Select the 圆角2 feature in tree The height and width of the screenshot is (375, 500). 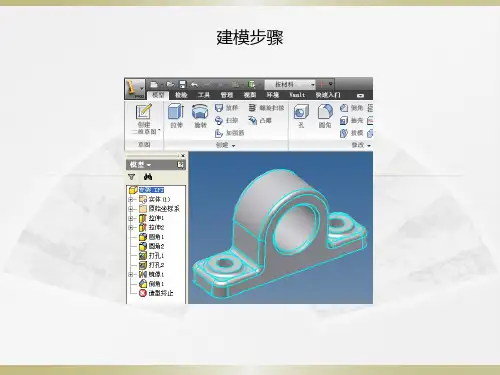point(152,246)
